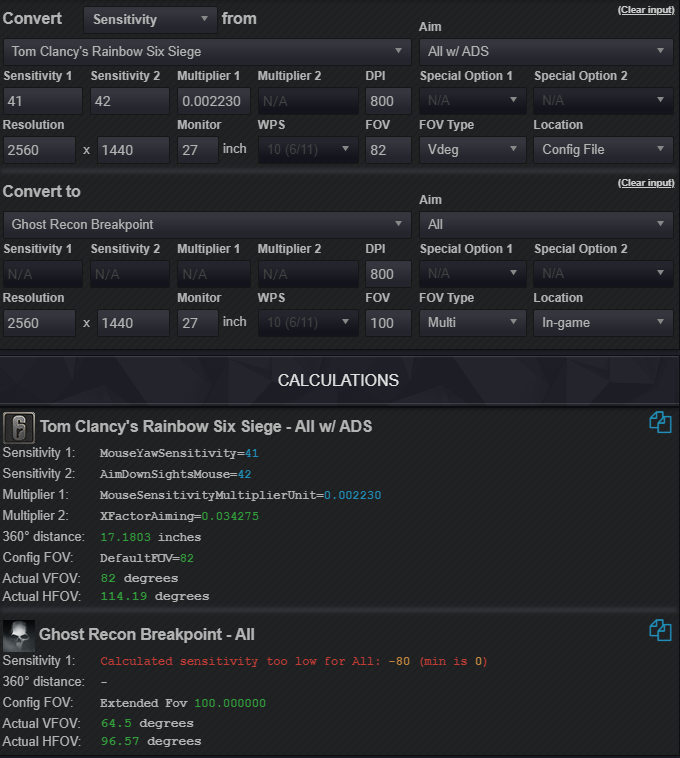Image resolution: width=680 pixels, height=758 pixels.
Task: Click source Sensitivity 1 field containing 41
Action: click(43, 101)
